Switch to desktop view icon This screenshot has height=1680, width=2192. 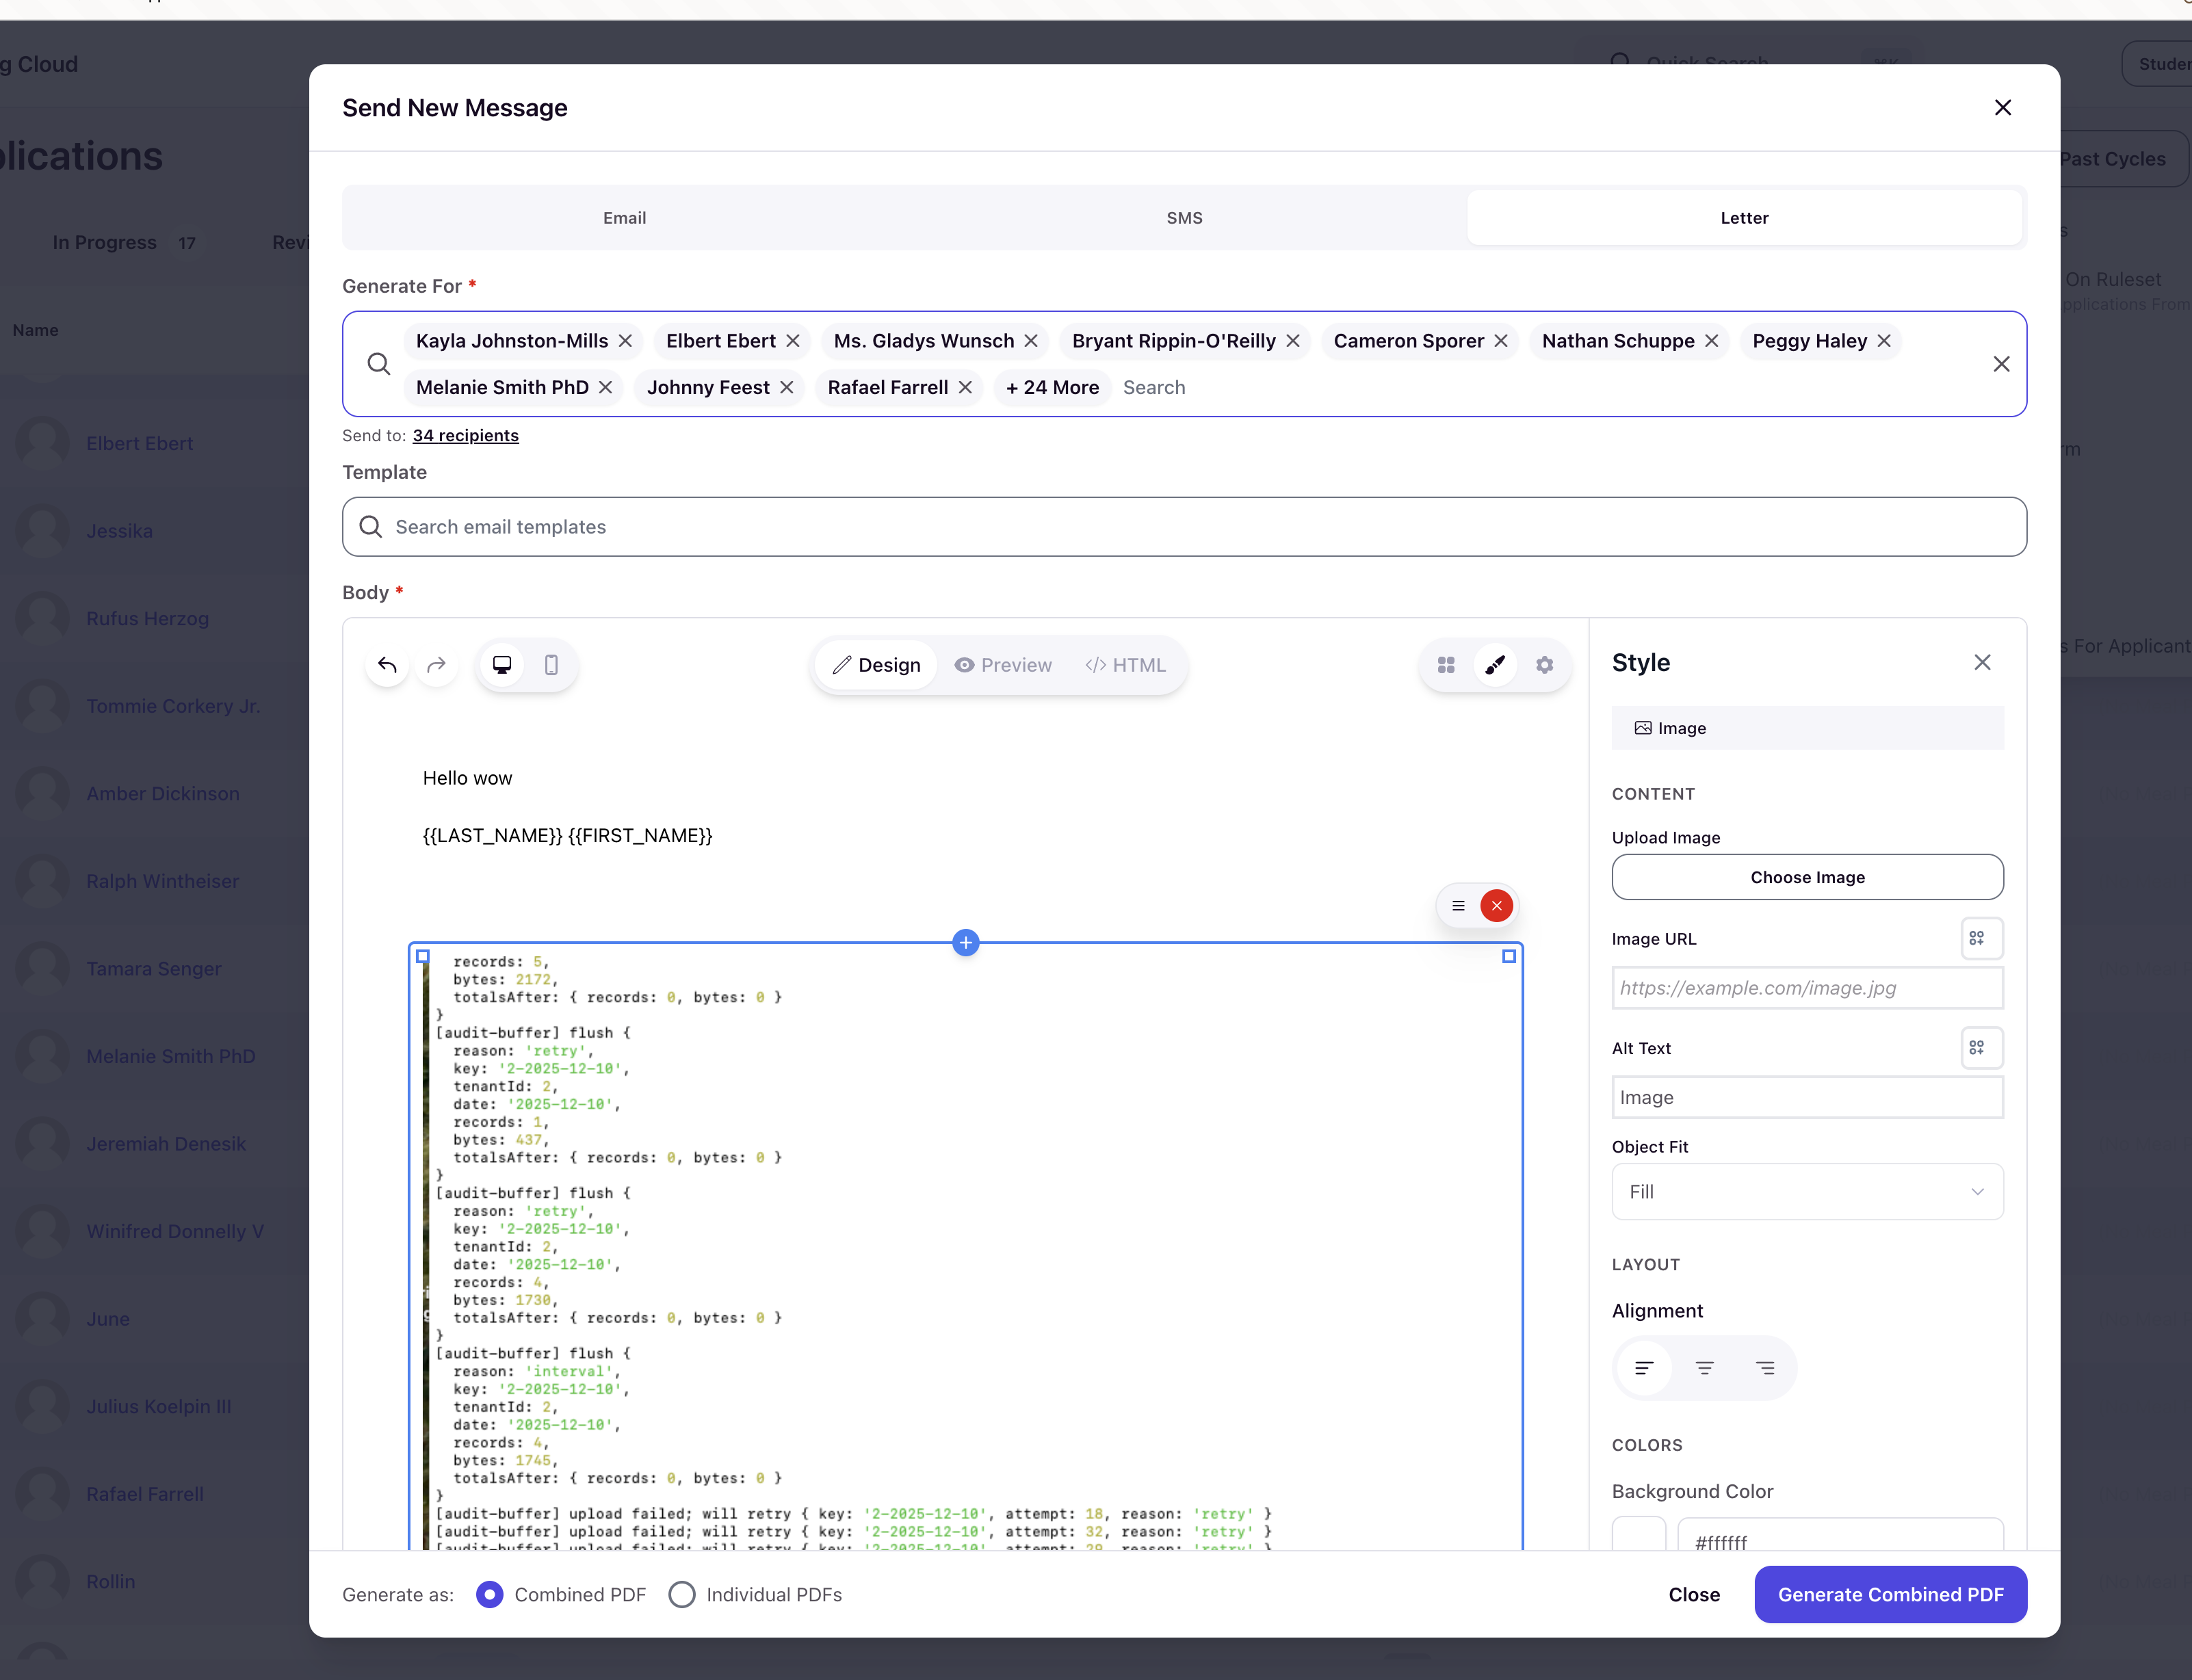pos(502,665)
